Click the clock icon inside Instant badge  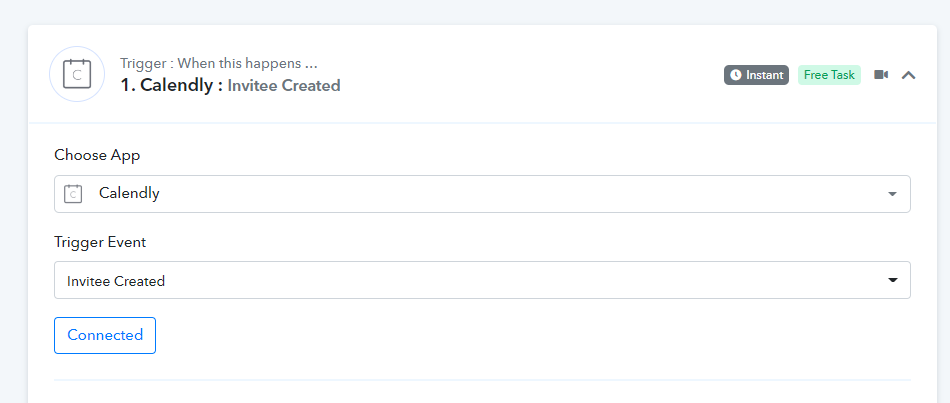point(736,75)
